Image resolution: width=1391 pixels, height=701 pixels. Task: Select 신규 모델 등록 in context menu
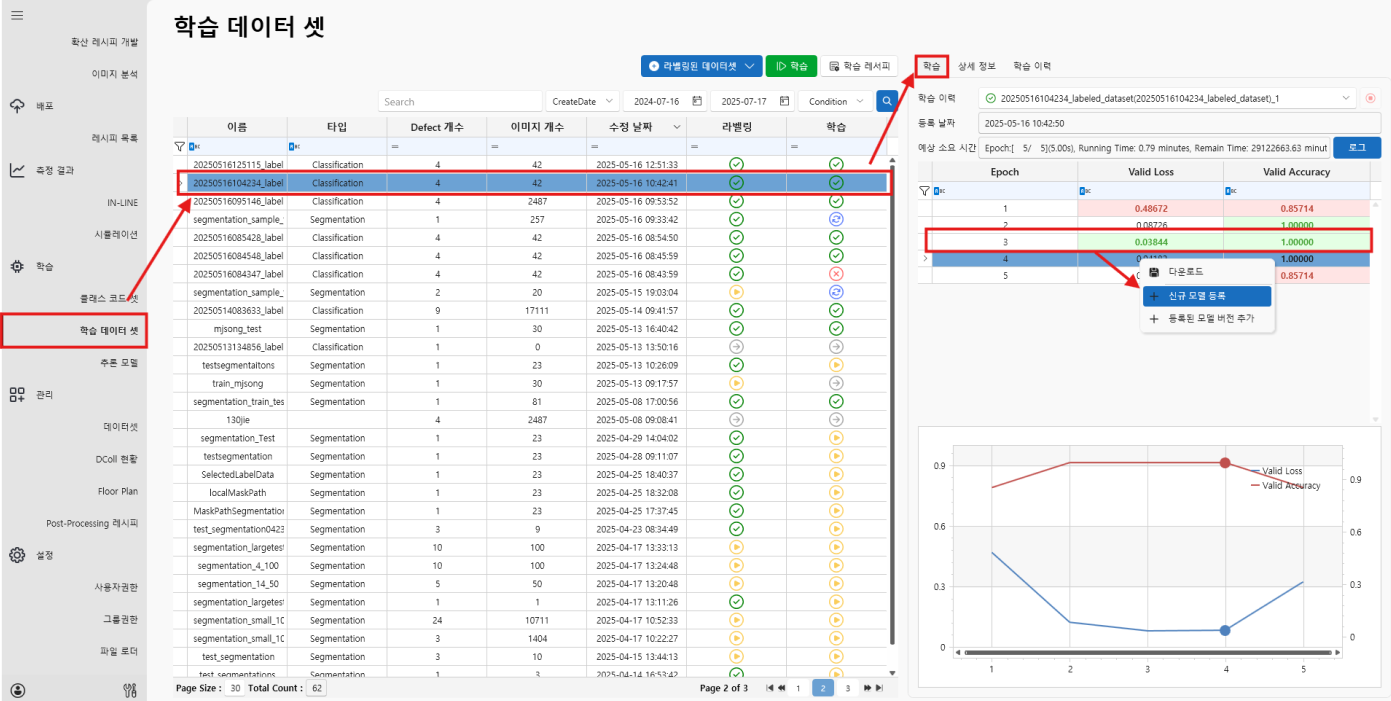click(x=1207, y=296)
